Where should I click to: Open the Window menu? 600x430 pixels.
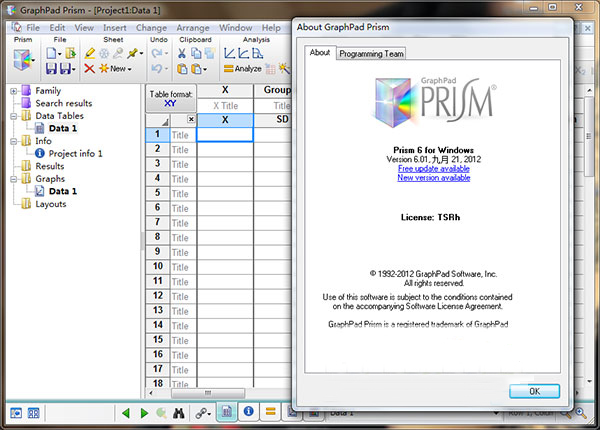pos(236,28)
